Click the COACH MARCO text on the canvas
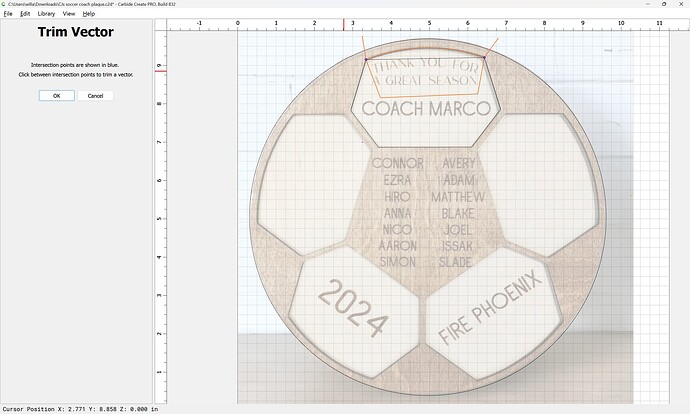690x414 pixels. coord(426,109)
